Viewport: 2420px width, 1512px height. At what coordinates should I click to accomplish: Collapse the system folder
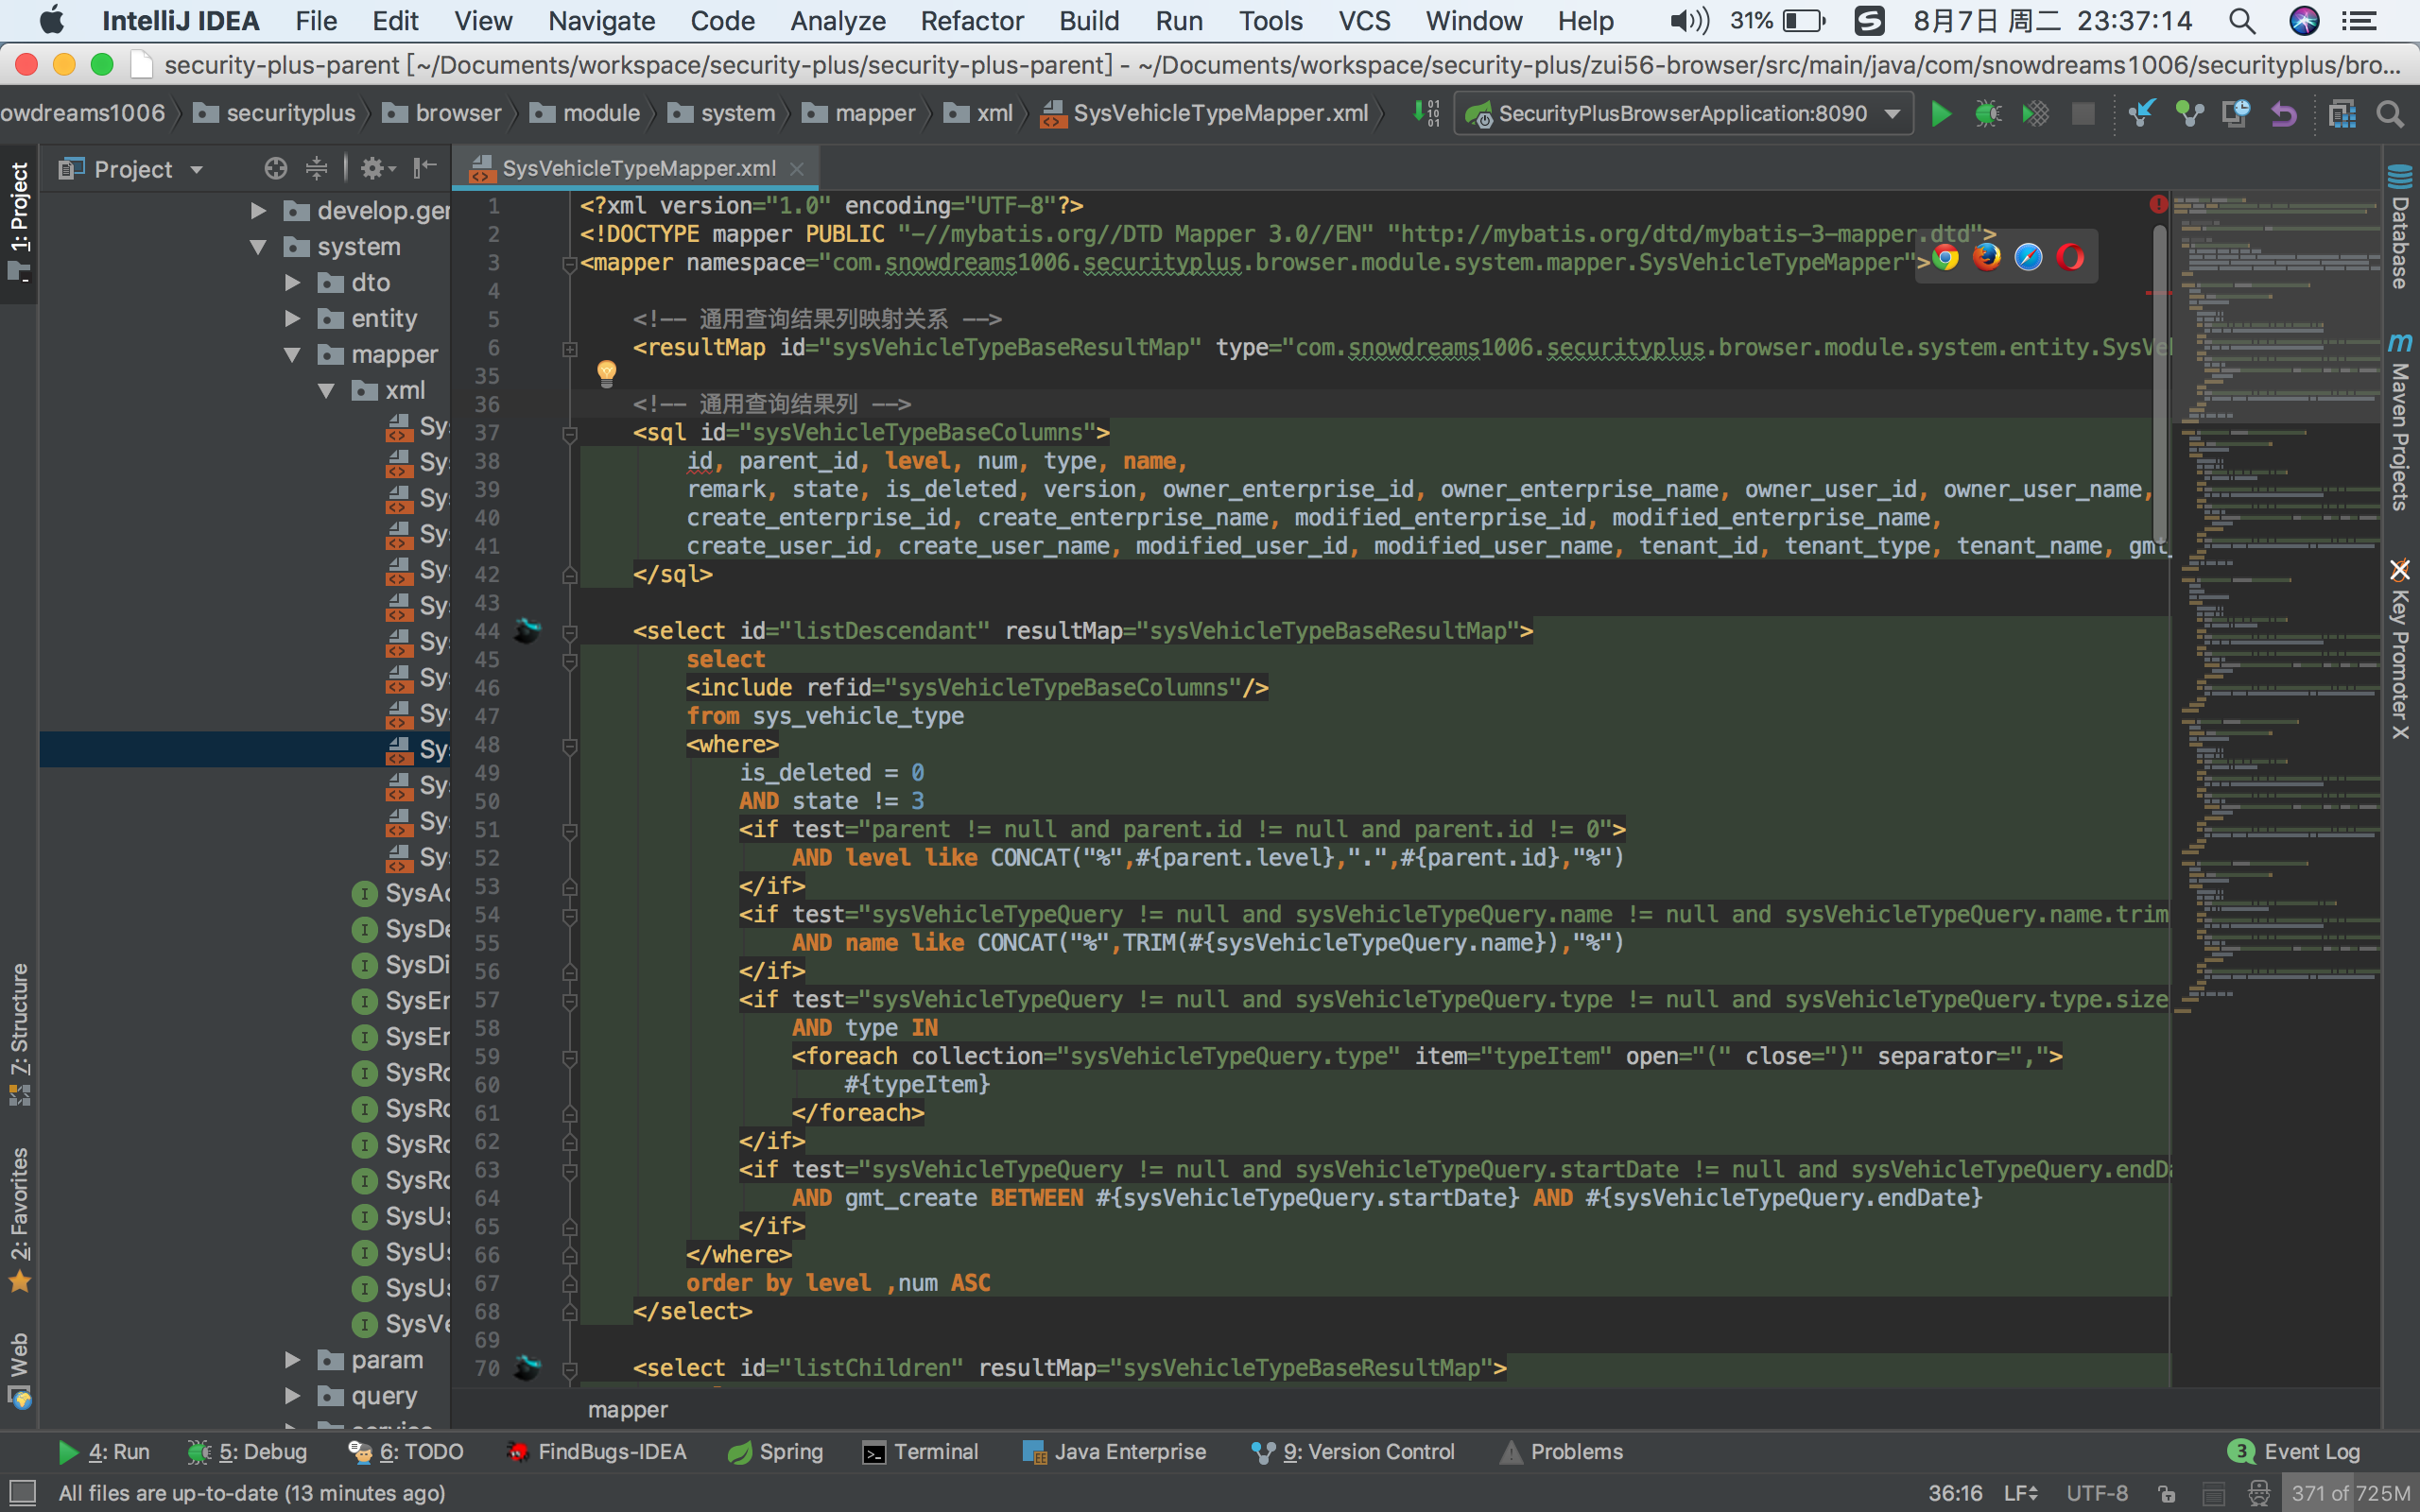(258, 246)
